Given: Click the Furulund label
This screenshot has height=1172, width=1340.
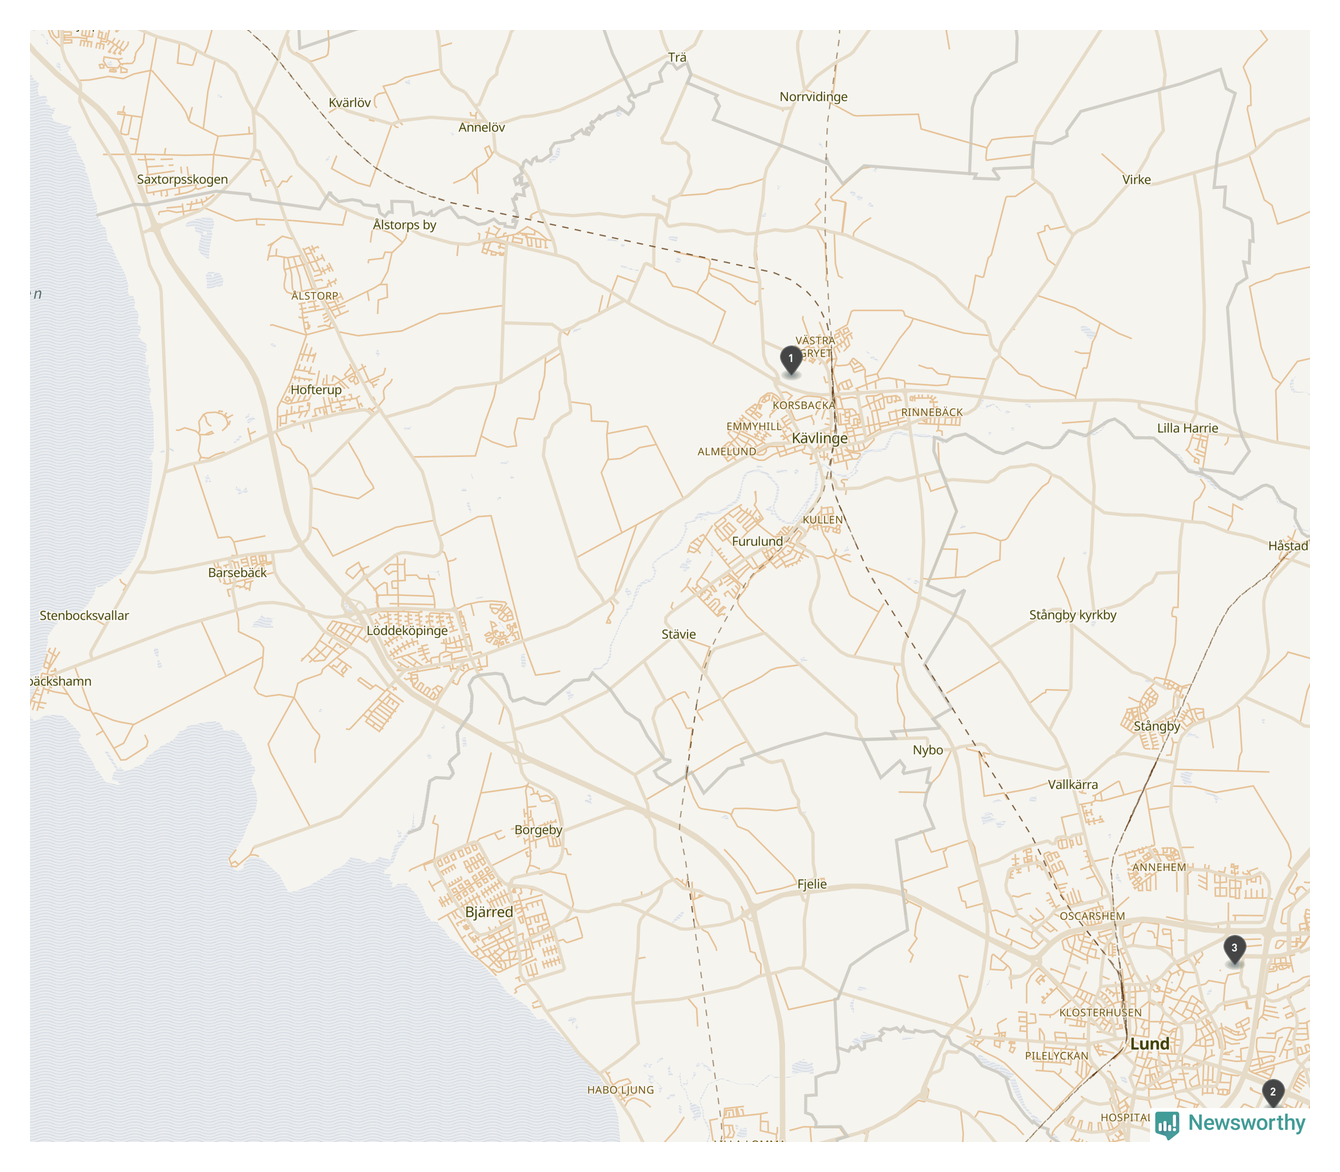Looking at the screenshot, I should 758,541.
